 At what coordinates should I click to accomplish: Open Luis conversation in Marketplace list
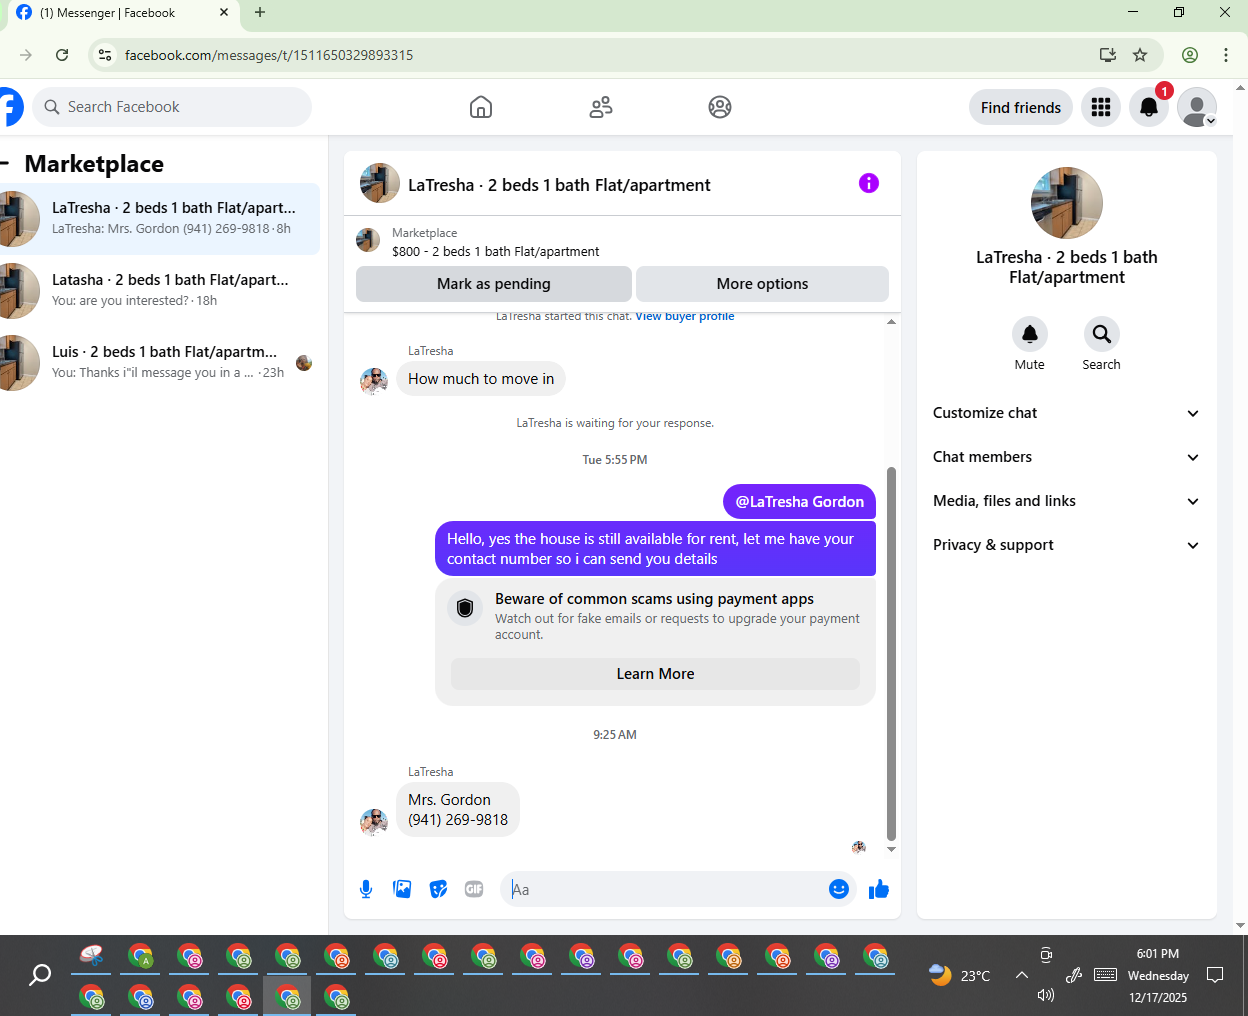pos(160,362)
